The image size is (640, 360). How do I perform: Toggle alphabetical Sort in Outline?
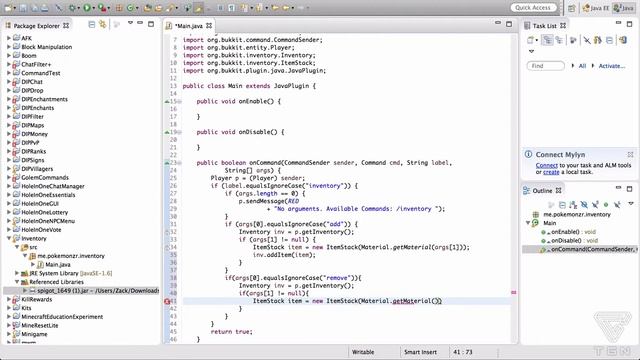(x=573, y=204)
